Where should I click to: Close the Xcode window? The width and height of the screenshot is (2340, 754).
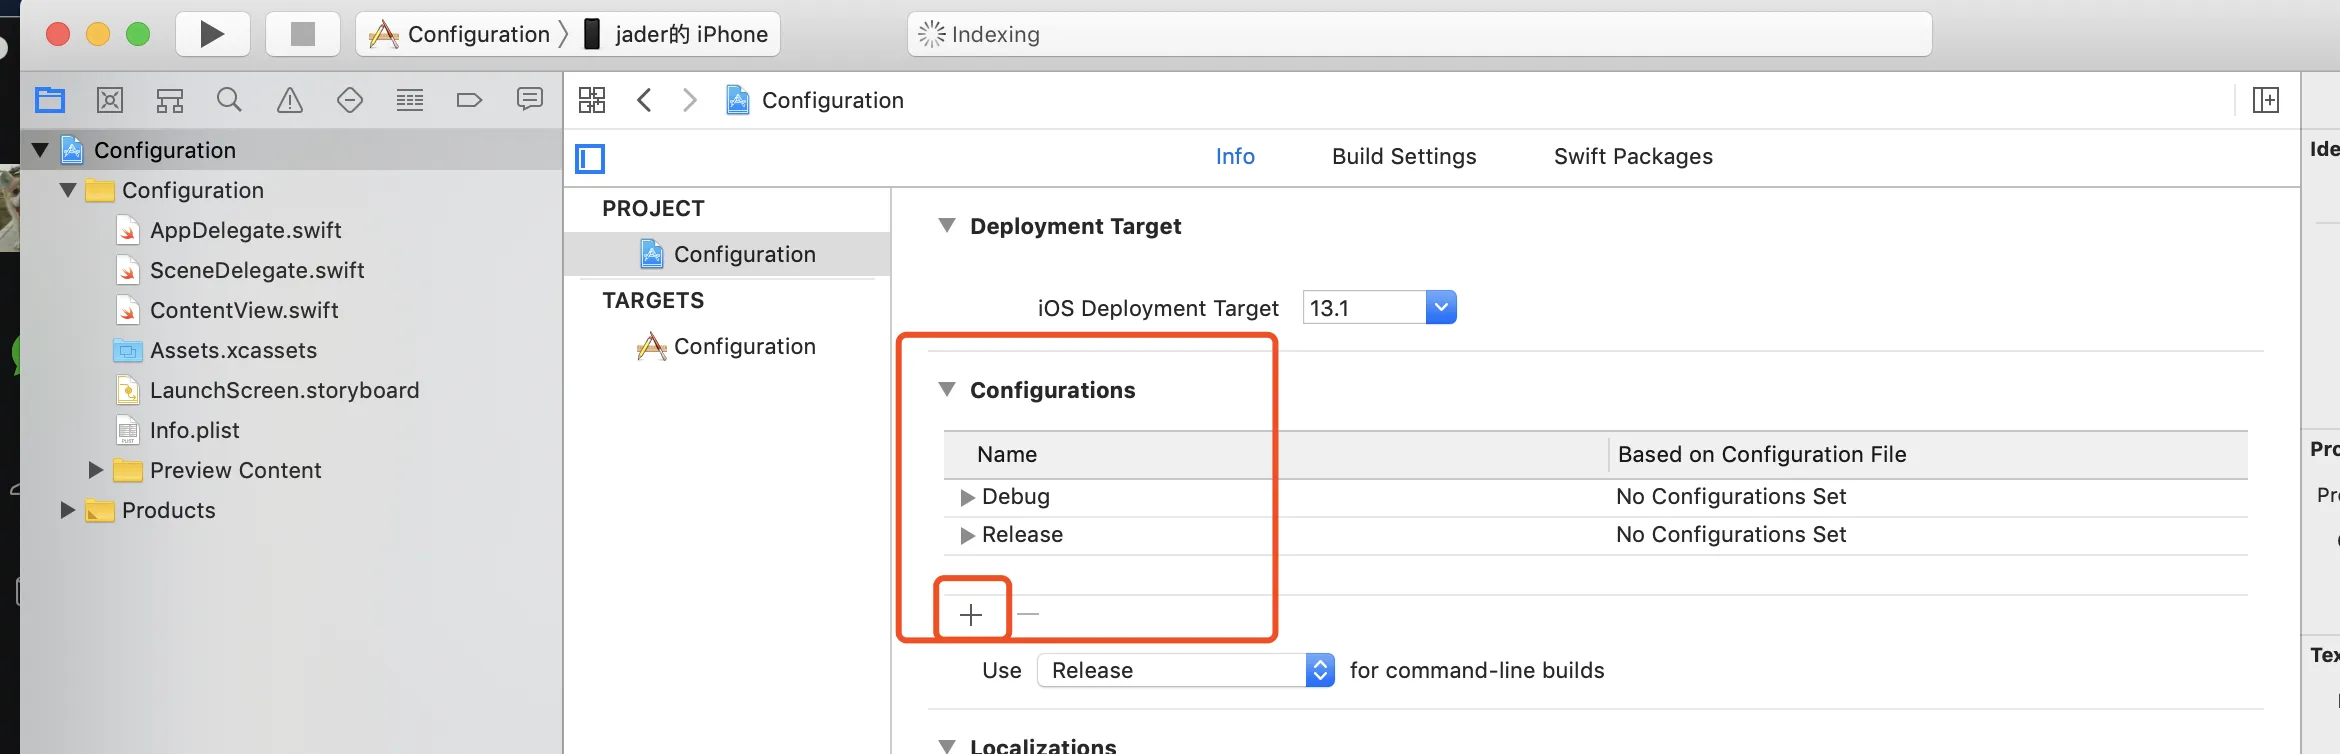[x=58, y=34]
